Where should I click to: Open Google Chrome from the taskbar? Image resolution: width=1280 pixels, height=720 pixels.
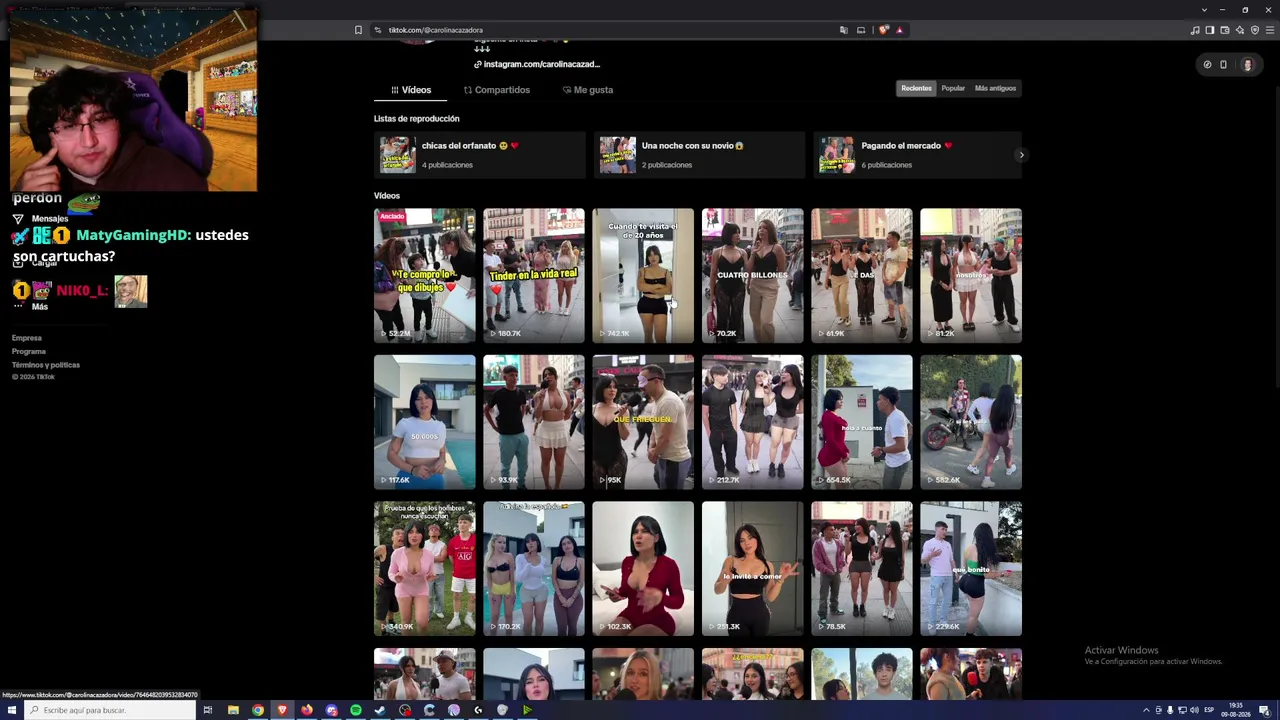(x=258, y=710)
